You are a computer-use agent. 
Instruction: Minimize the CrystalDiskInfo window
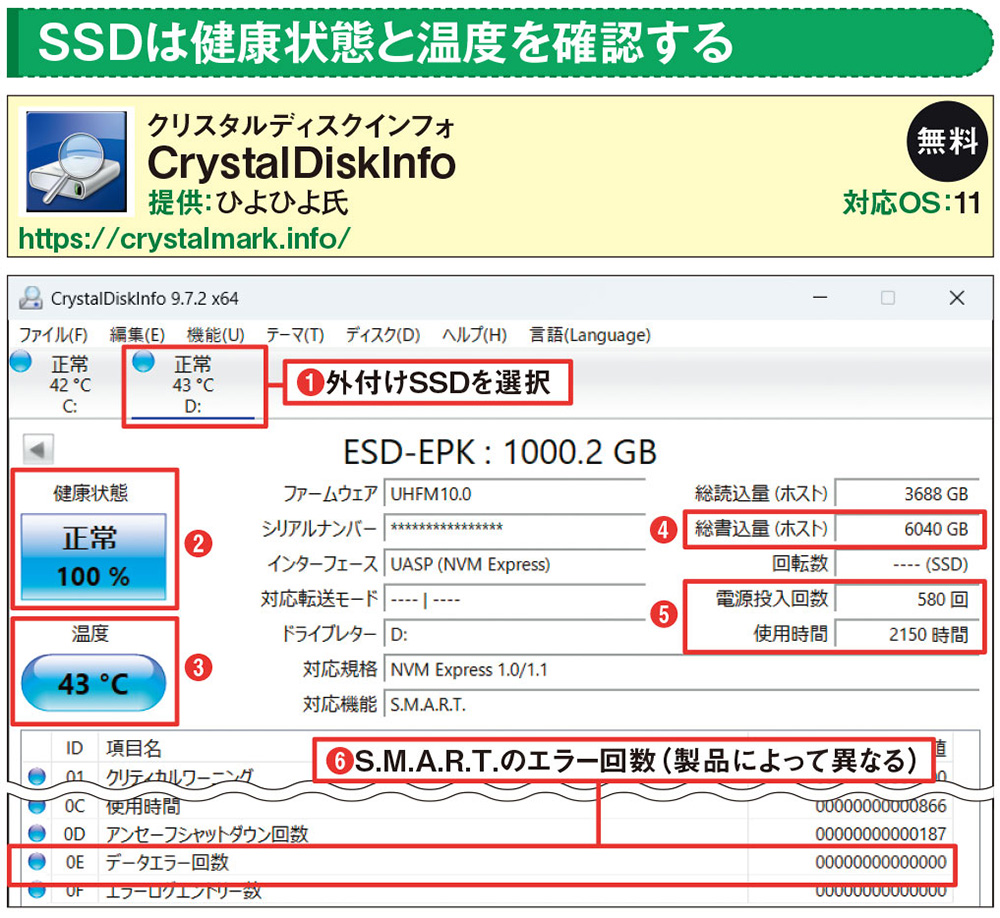pyautogui.click(x=820, y=298)
